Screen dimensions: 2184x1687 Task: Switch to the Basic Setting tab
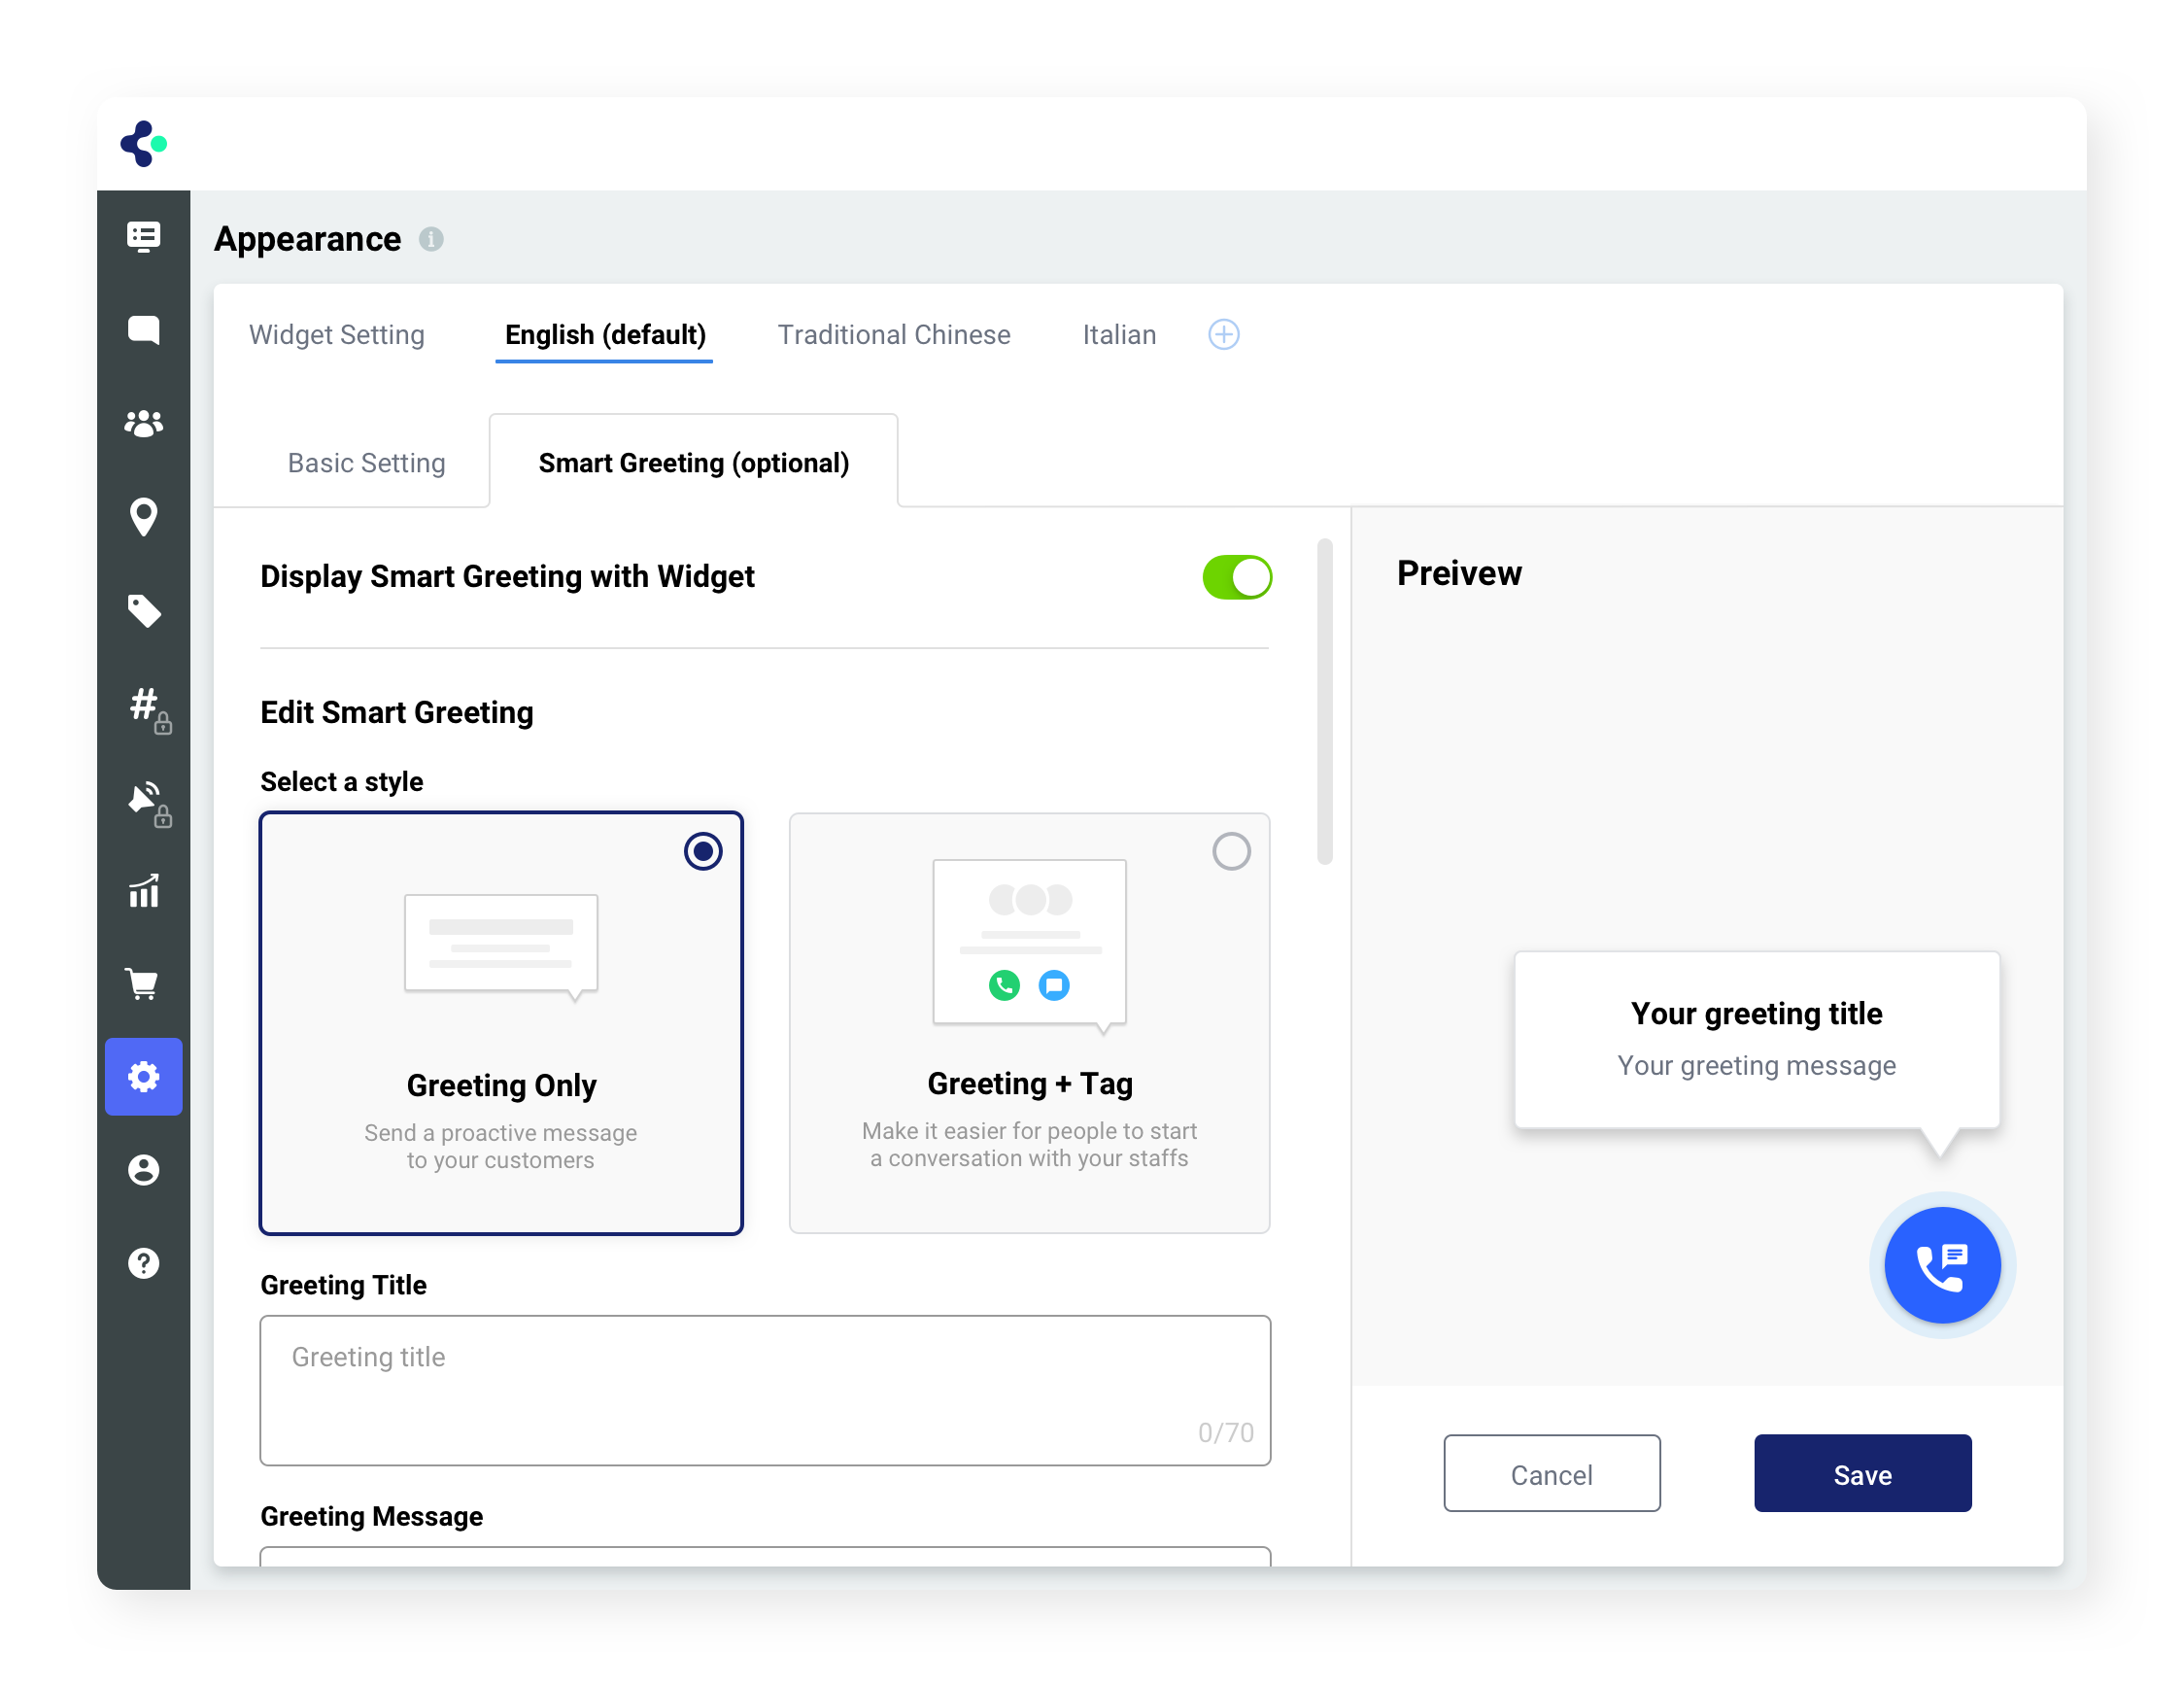tap(366, 463)
